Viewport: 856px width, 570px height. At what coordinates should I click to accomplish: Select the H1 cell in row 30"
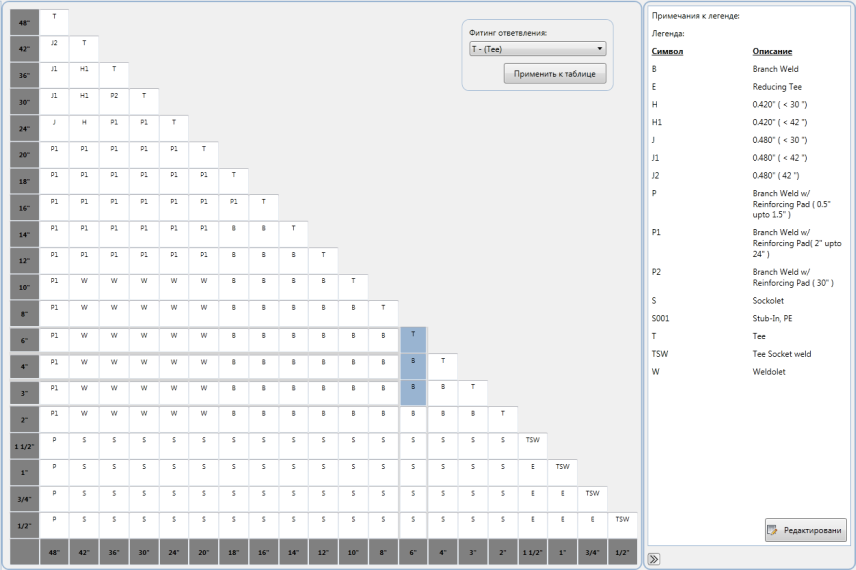pyautogui.click(x=84, y=102)
